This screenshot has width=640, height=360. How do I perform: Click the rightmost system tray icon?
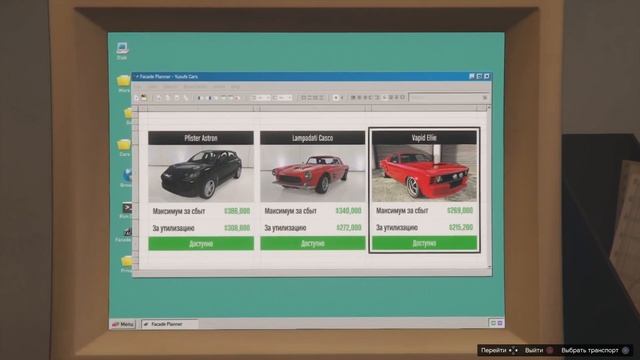(500, 323)
